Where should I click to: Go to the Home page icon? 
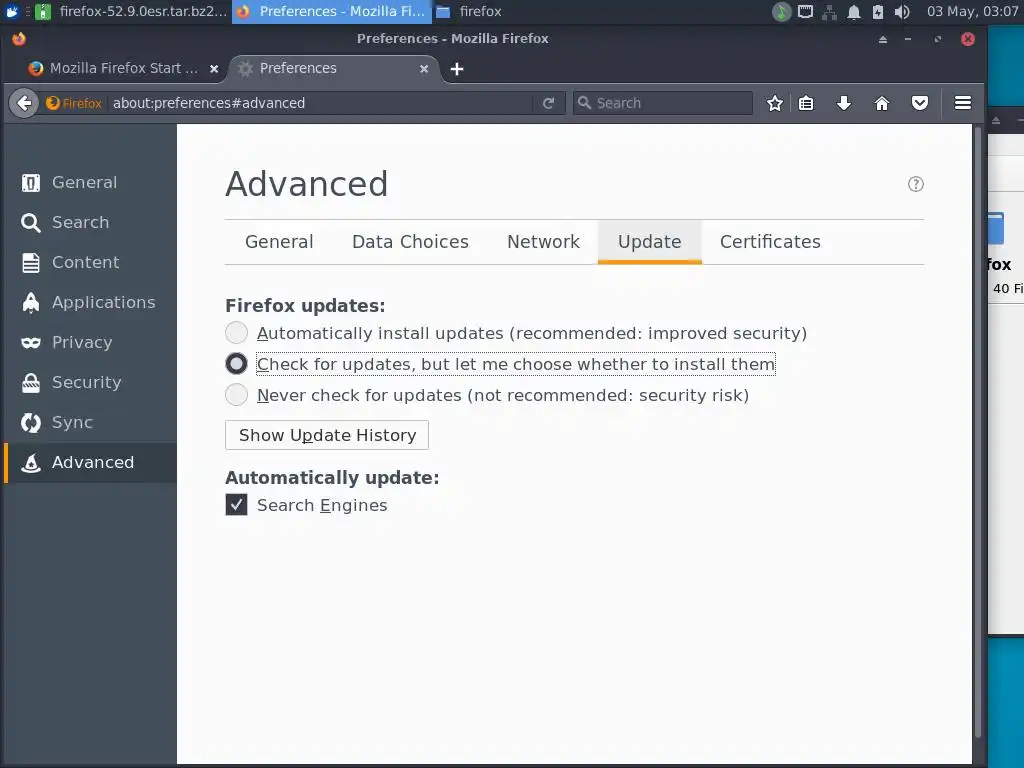tap(882, 103)
